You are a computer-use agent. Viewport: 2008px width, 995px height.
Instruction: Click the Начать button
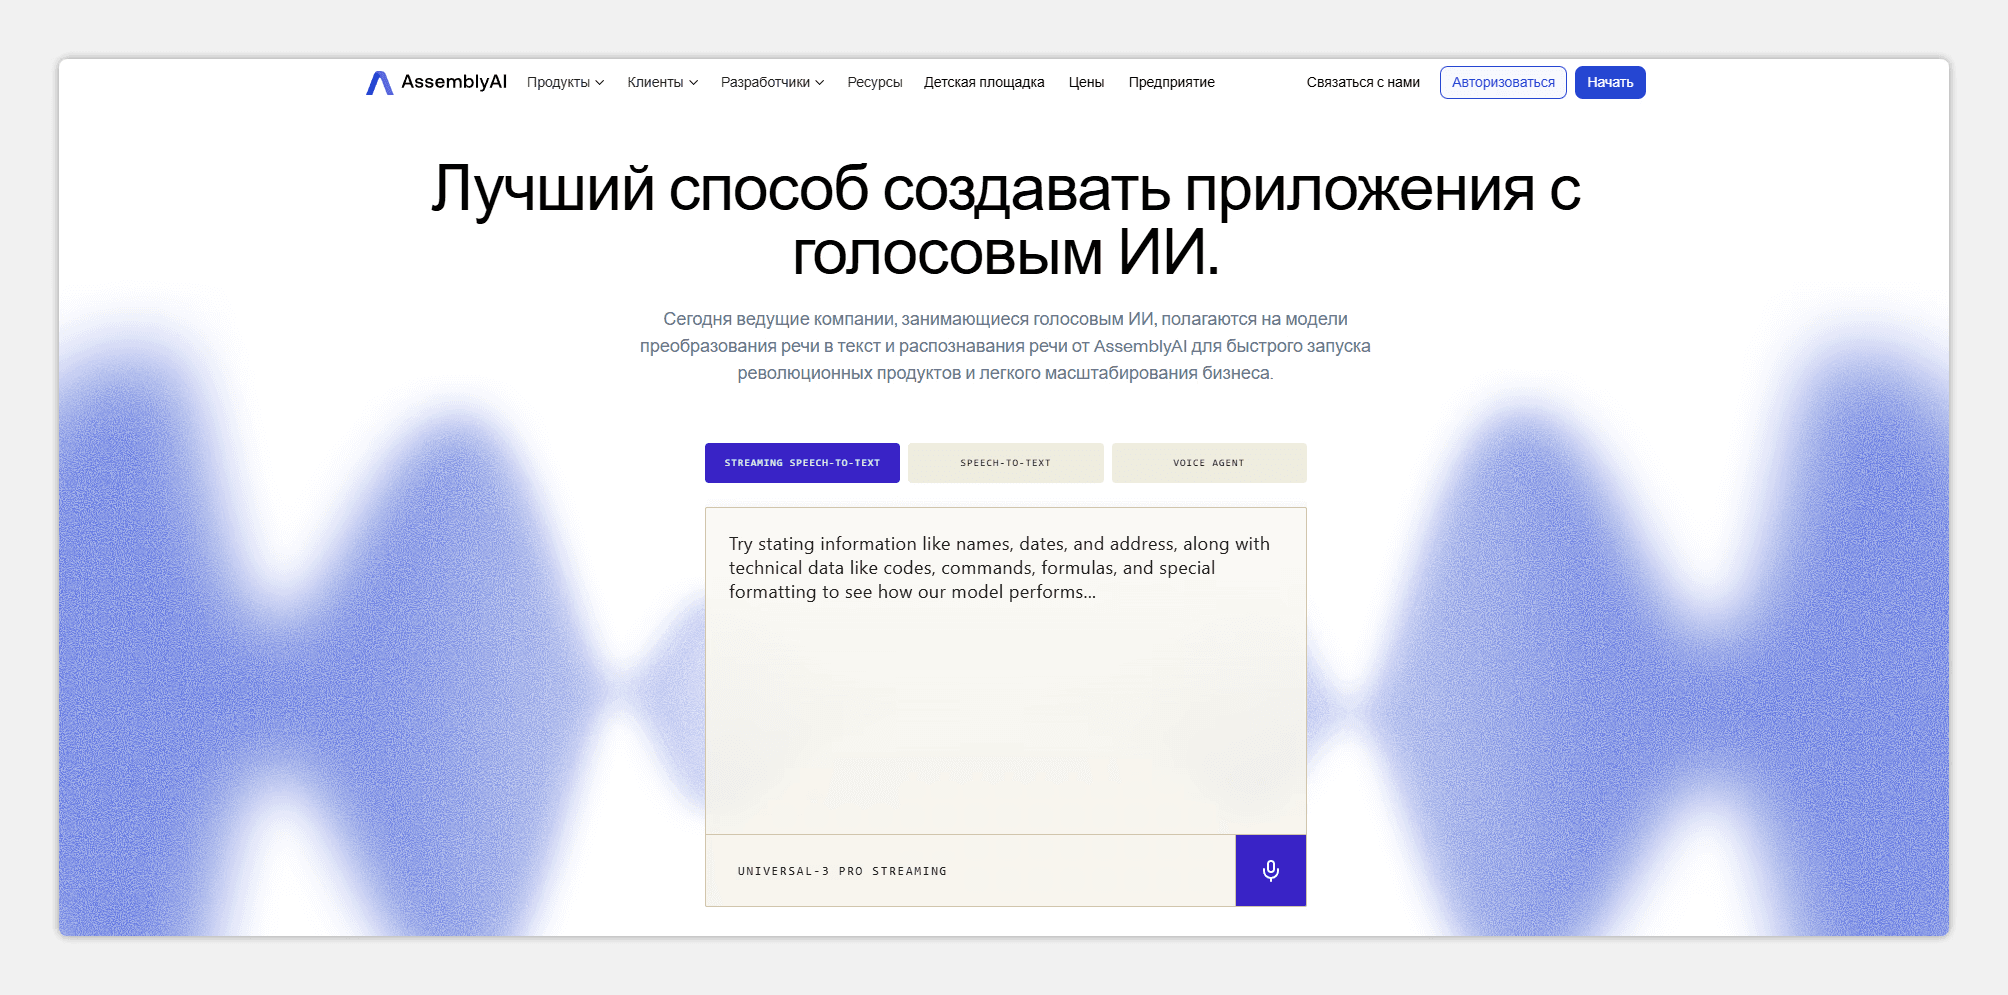[1610, 83]
